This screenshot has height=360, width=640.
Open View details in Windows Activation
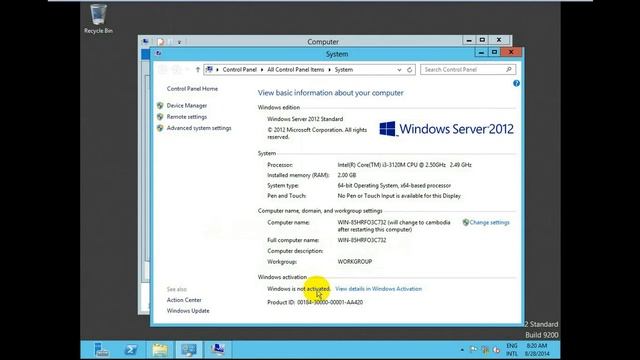[378, 289]
